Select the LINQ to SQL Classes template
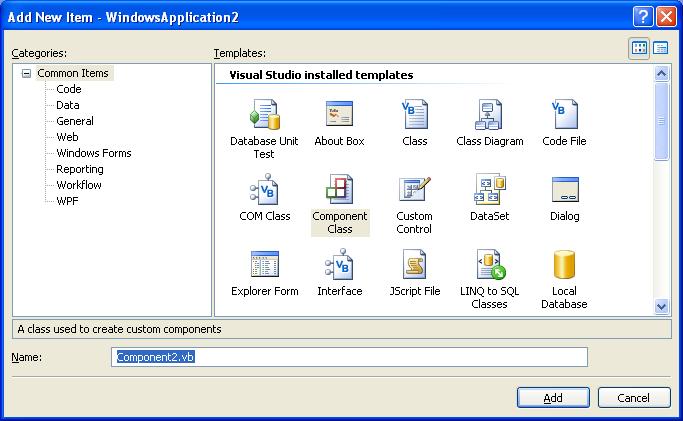The height and width of the screenshot is (421, 683). click(489, 280)
